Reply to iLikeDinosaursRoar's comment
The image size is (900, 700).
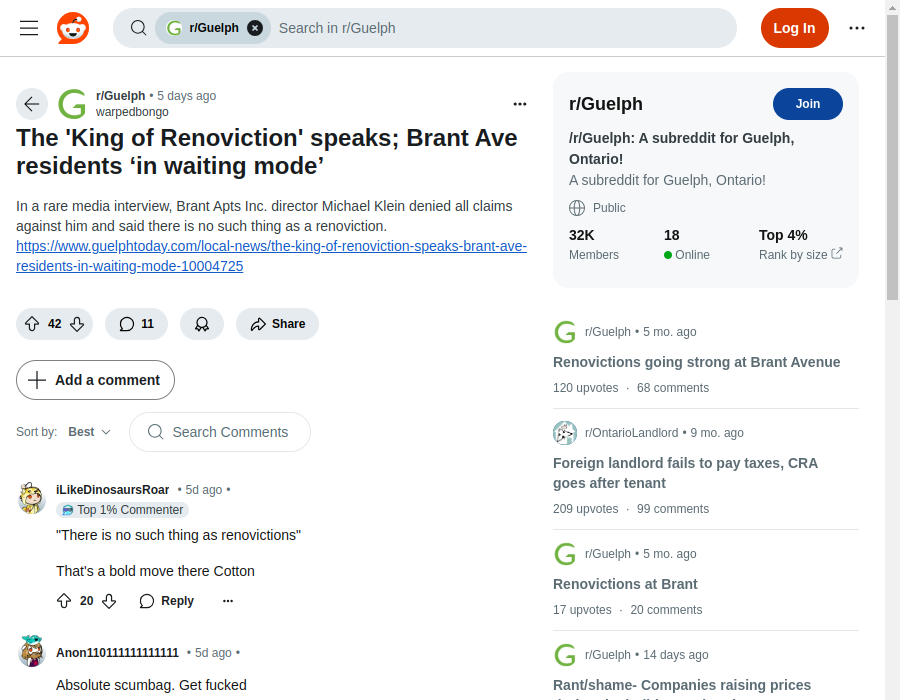(166, 601)
